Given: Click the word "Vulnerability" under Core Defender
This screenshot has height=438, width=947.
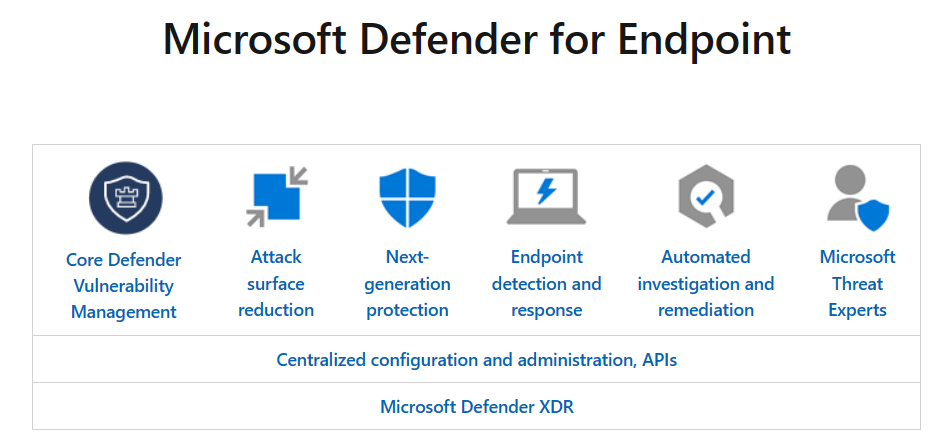Looking at the screenshot, I should click(x=124, y=286).
